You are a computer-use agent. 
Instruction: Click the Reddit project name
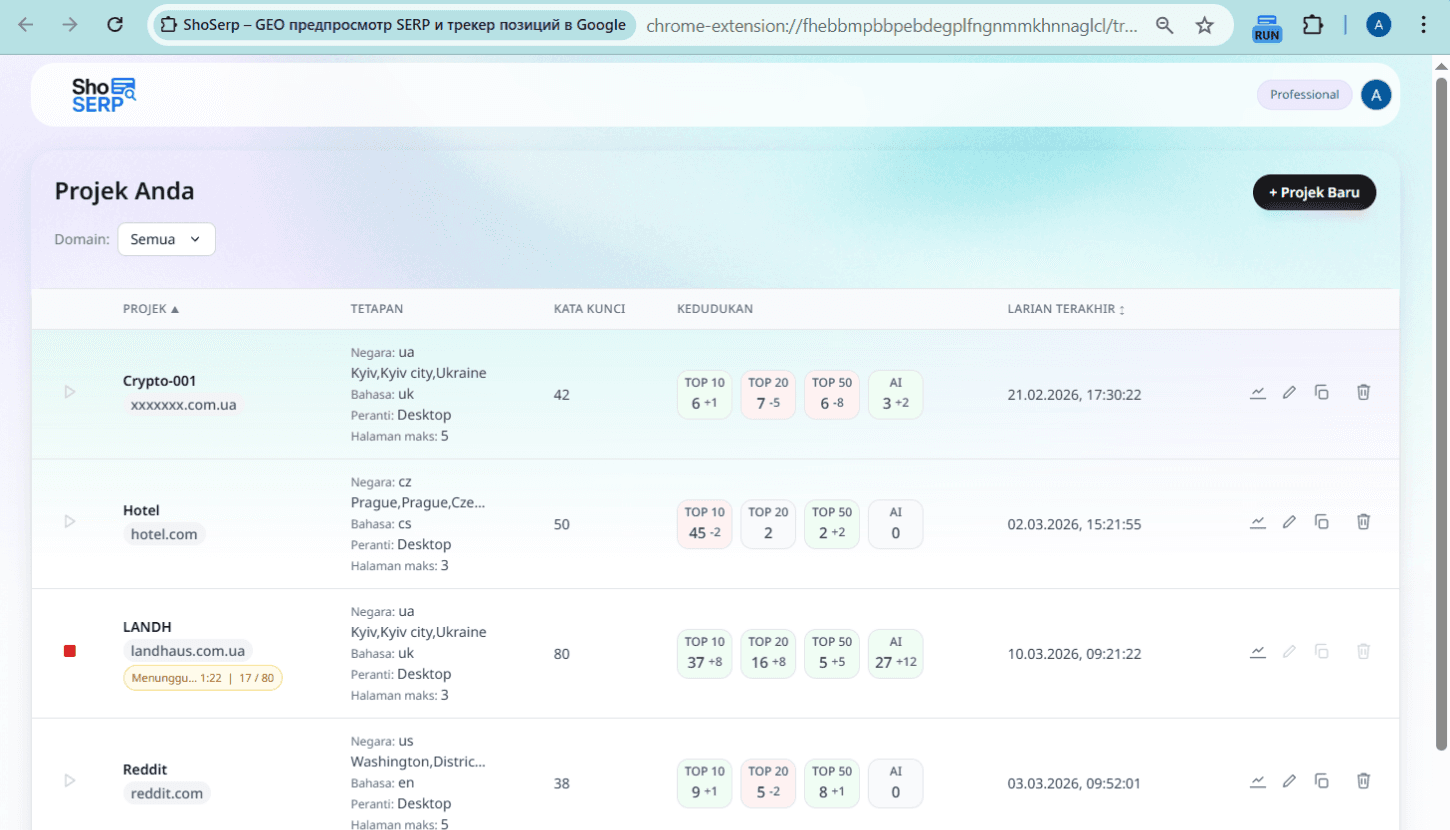point(145,769)
